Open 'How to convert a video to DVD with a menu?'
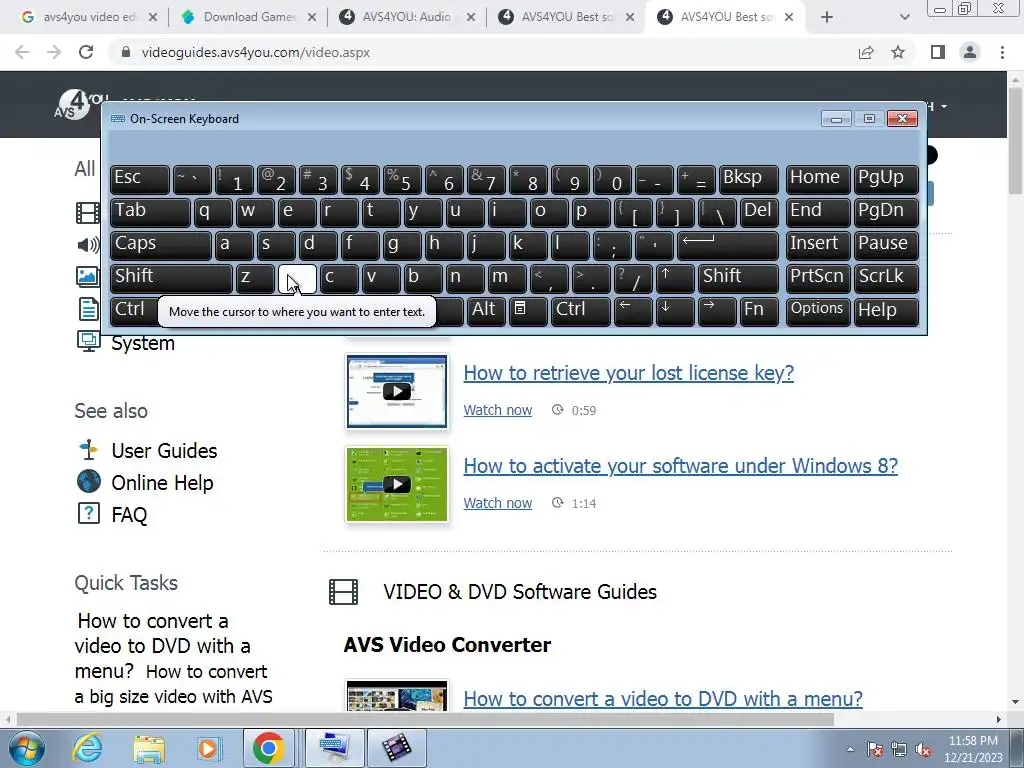The height and width of the screenshot is (768, 1024). pos(663,699)
